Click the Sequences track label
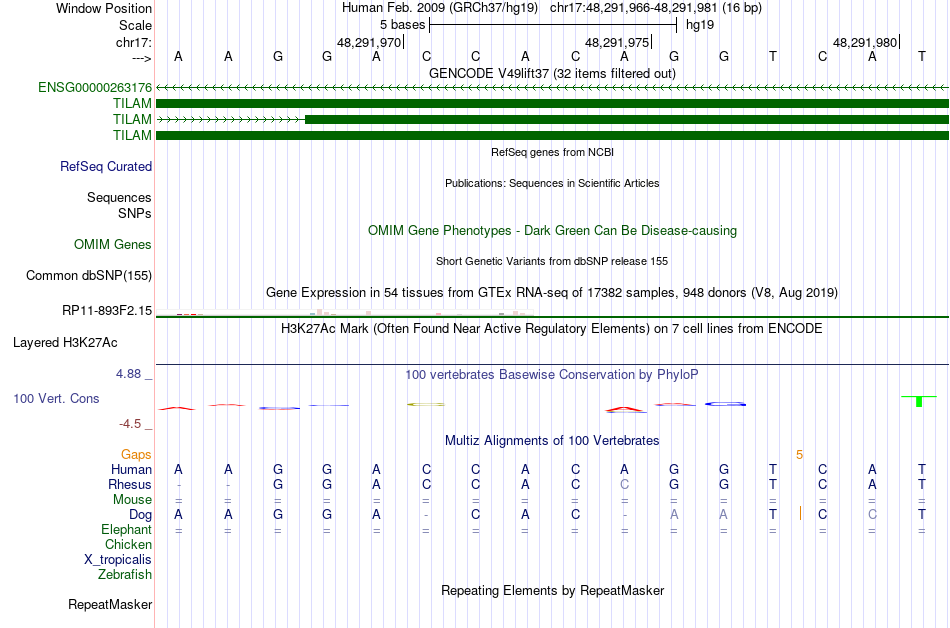 [x=119, y=197]
